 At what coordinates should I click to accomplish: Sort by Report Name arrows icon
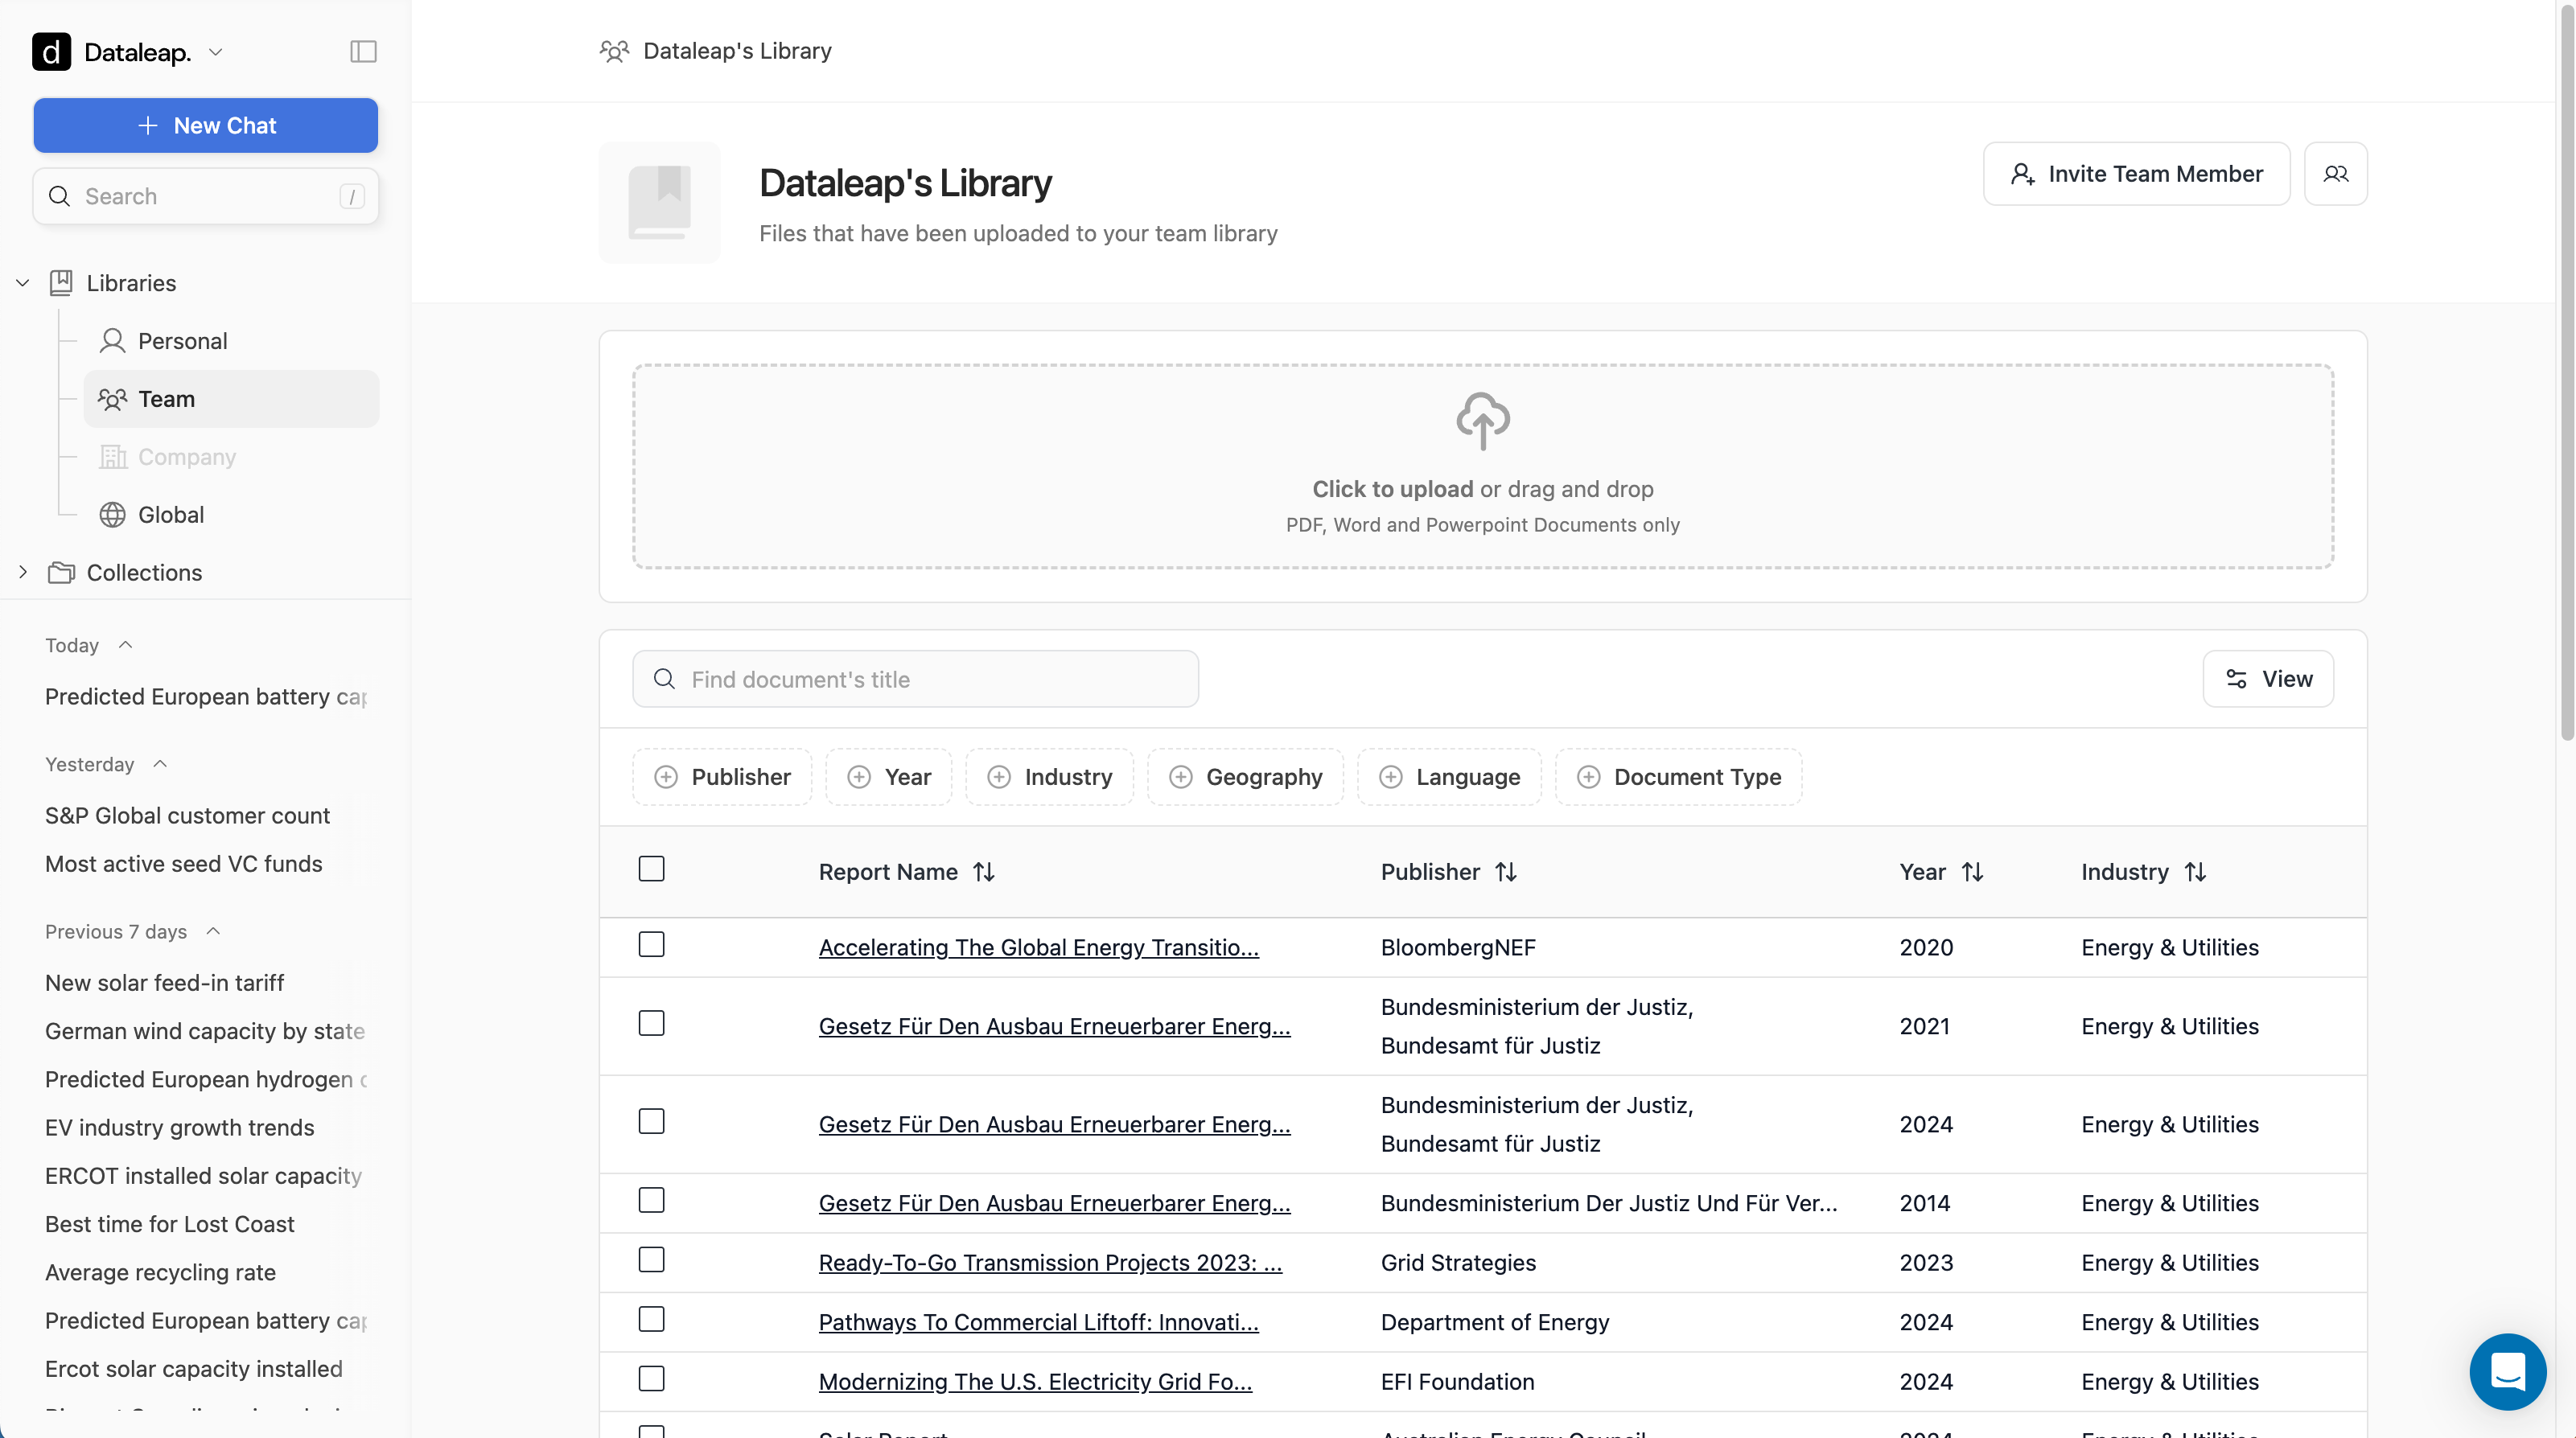point(984,872)
